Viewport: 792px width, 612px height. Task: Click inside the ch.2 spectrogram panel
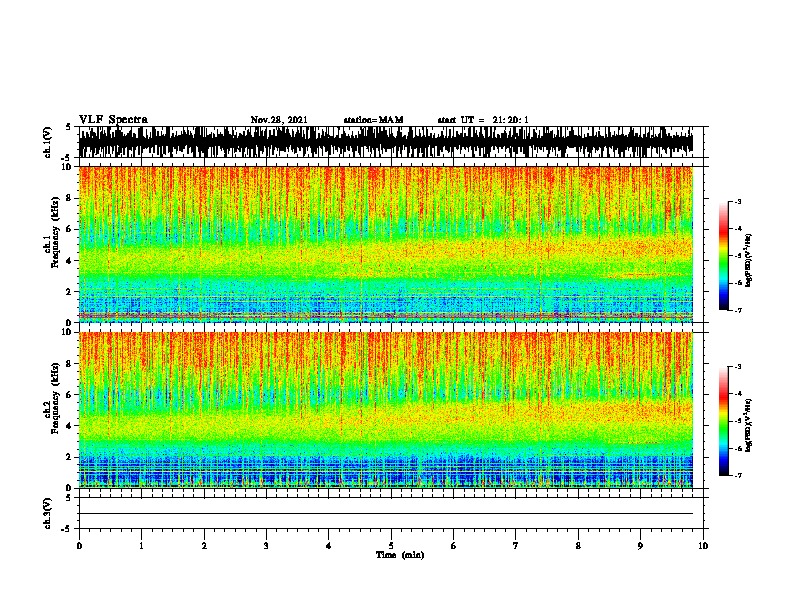(386, 410)
